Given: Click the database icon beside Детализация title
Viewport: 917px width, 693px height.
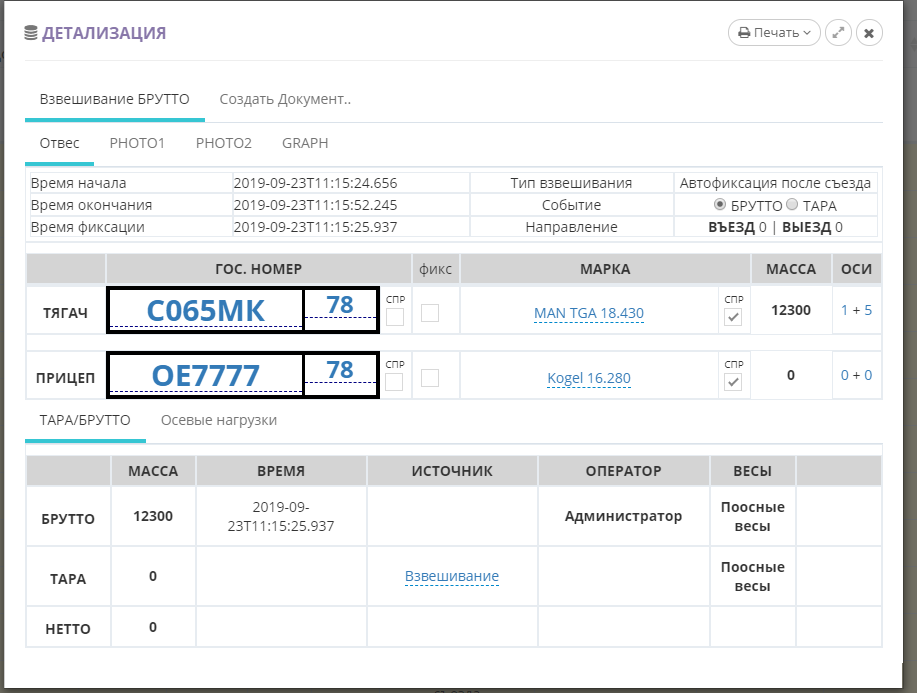Looking at the screenshot, I should tap(30, 33).
